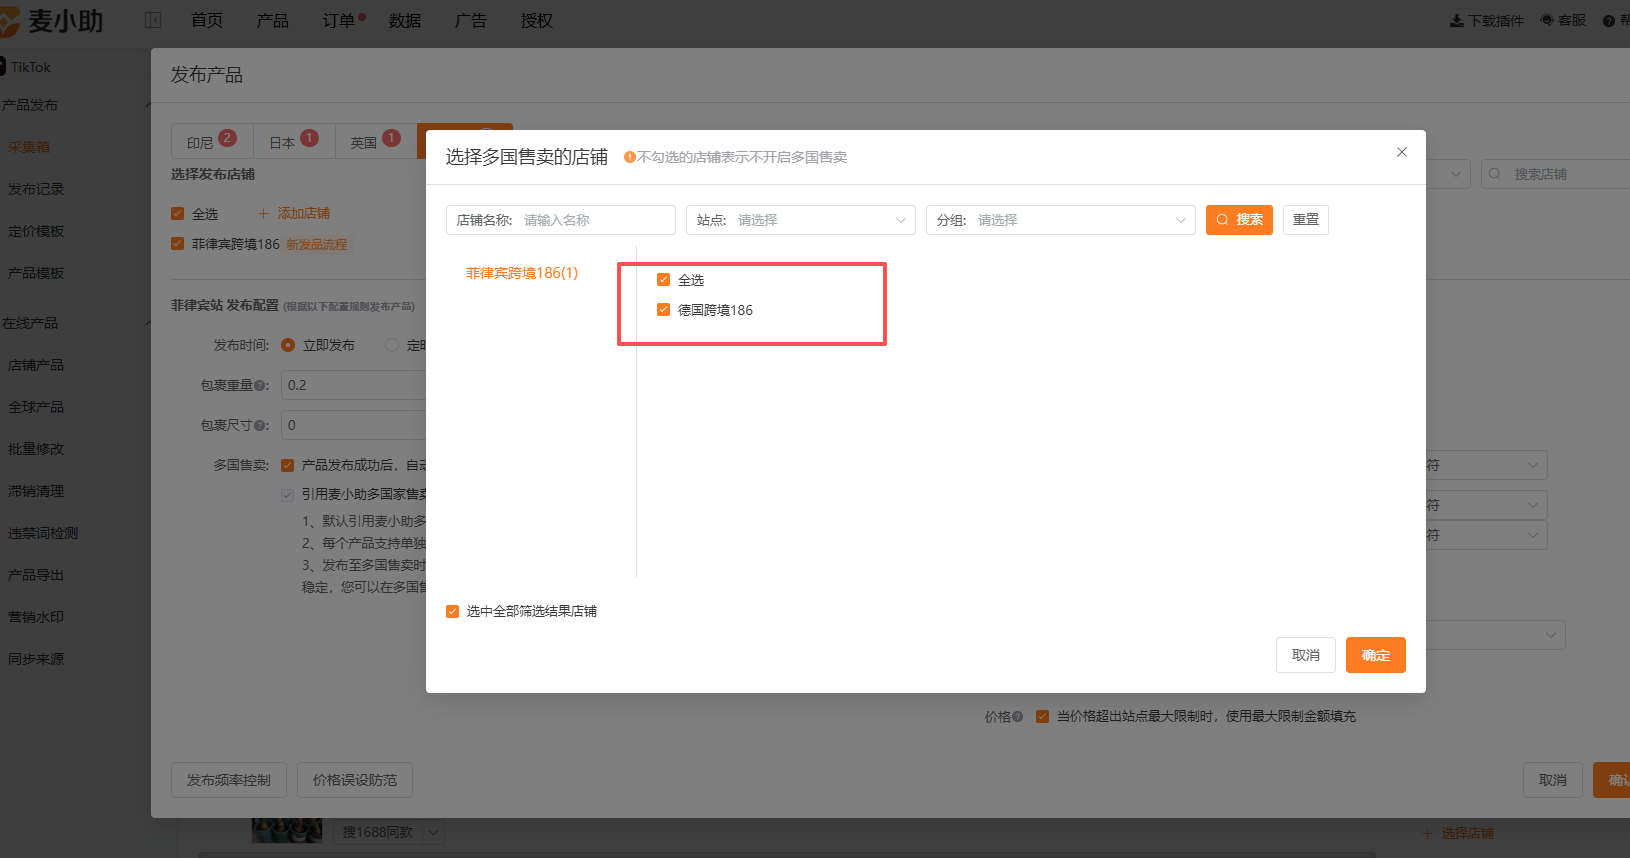Open the 产品 menu
The height and width of the screenshot is (858, 1630).
pos(272,20)
